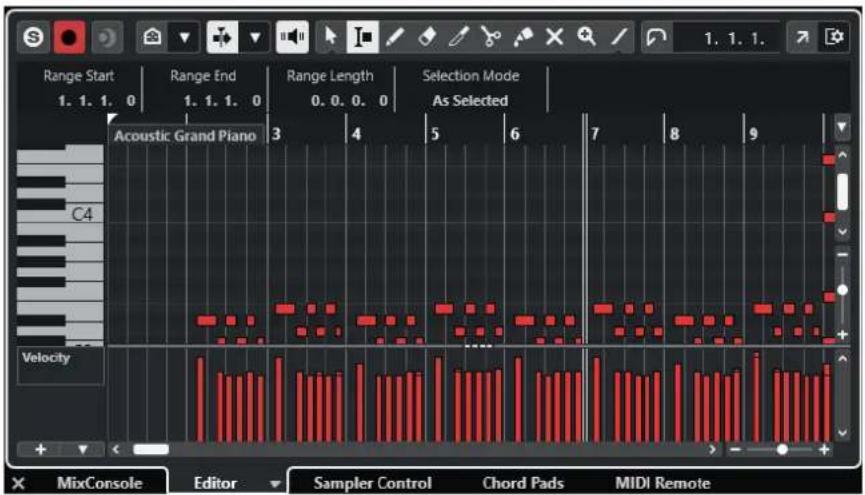Edit the Range Length value
The height and width of the screenshot is (495, 865).
click(x=349, y=100)
